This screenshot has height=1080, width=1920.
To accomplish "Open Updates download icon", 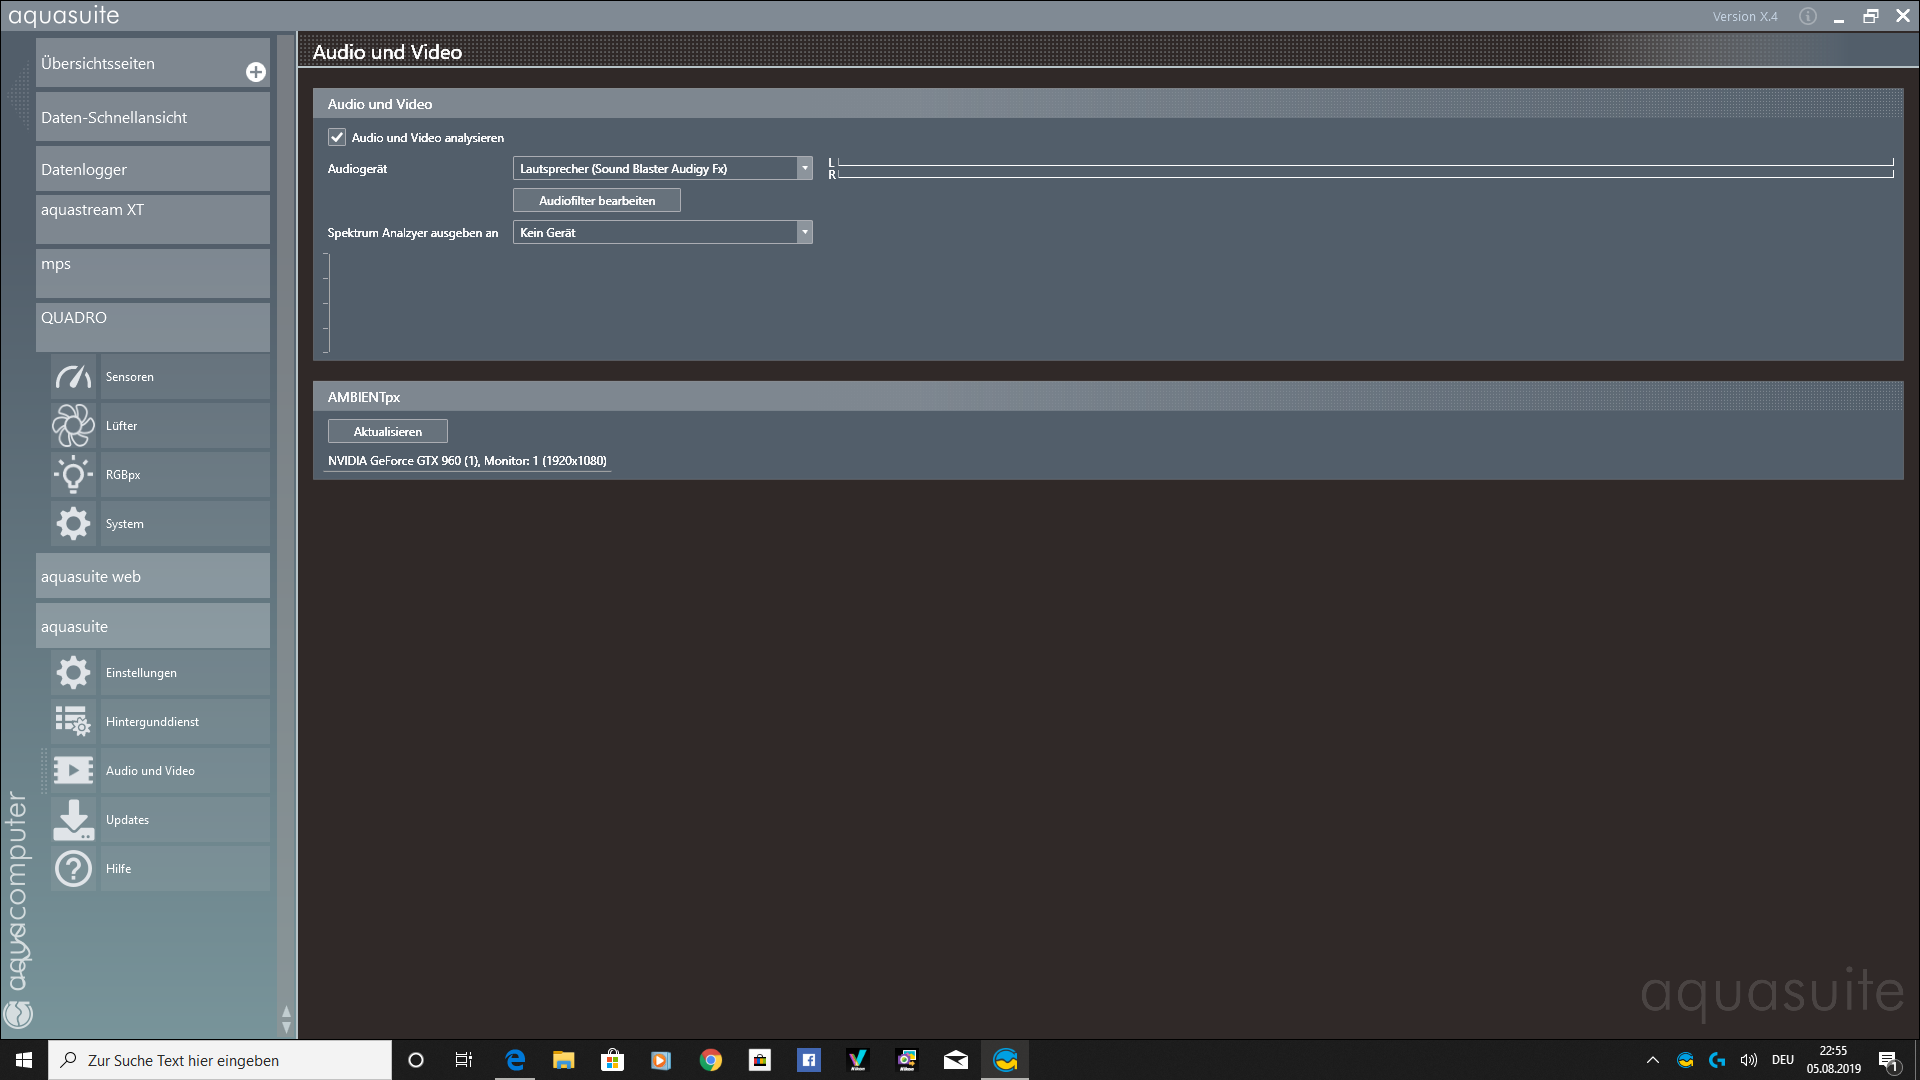I will pyautogui.click(x=73, y=820).
